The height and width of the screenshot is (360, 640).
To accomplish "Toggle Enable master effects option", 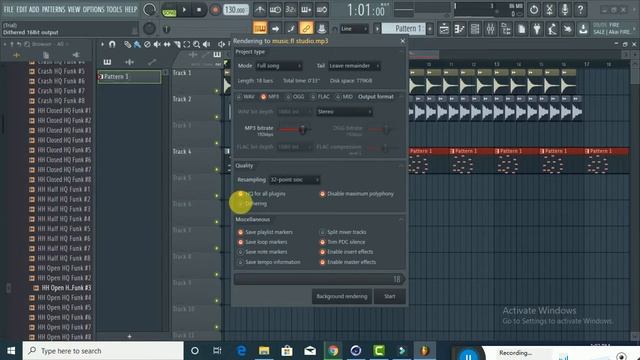I will point(348,262).
